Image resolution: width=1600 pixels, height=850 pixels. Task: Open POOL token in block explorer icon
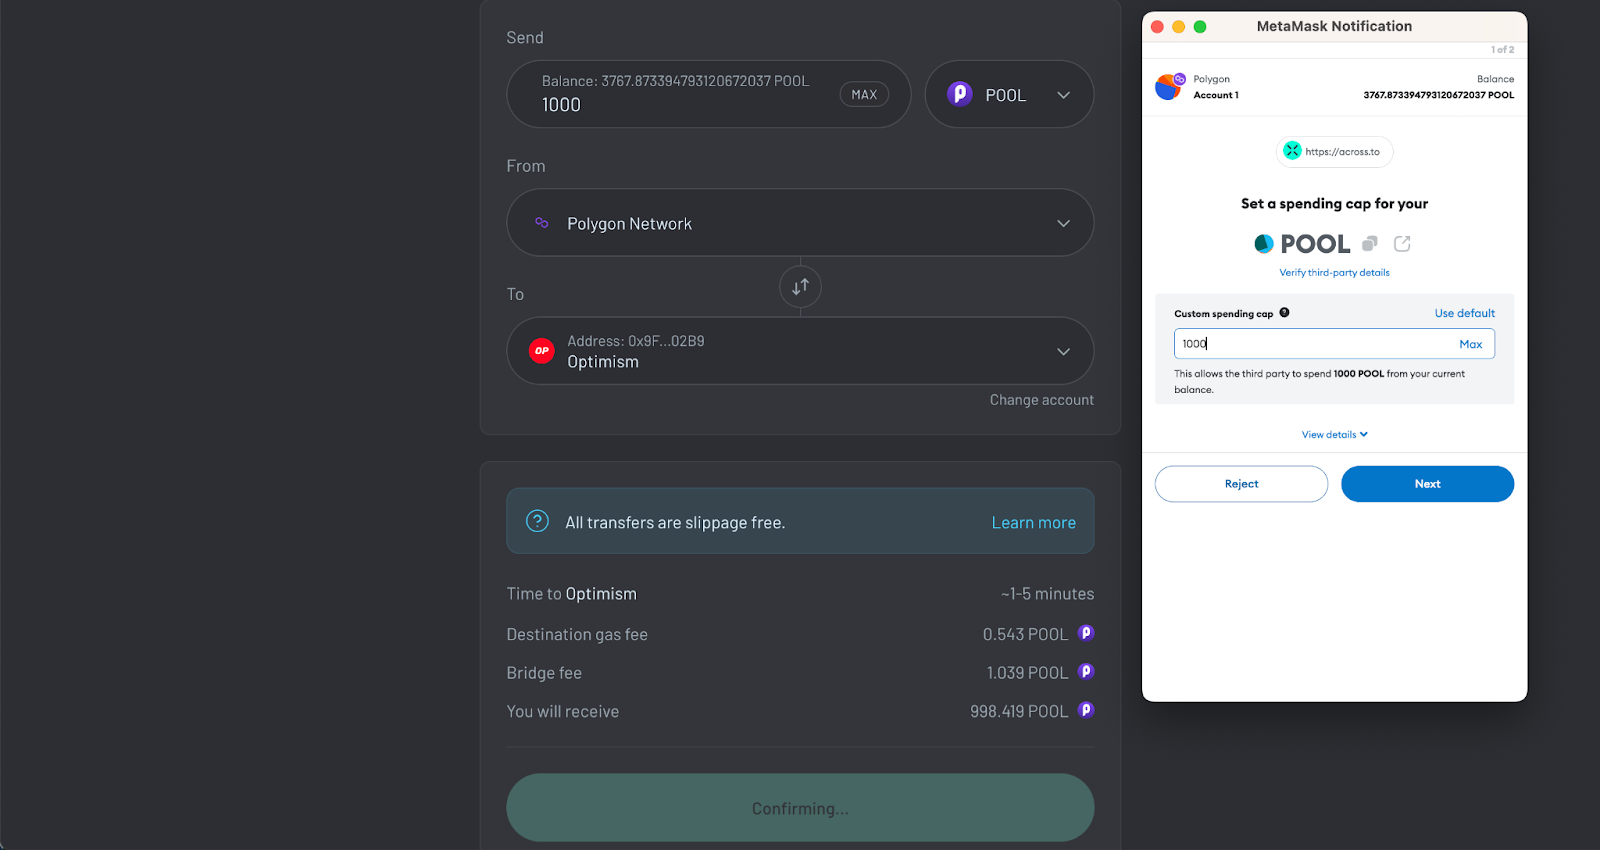[x=1402, y=243]
